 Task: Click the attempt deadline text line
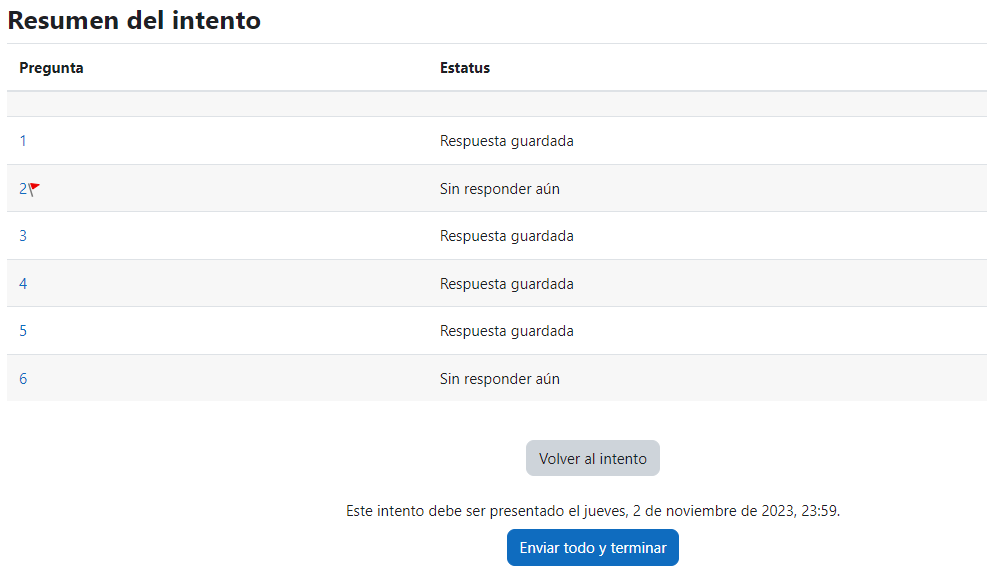[x=592, y=511]
